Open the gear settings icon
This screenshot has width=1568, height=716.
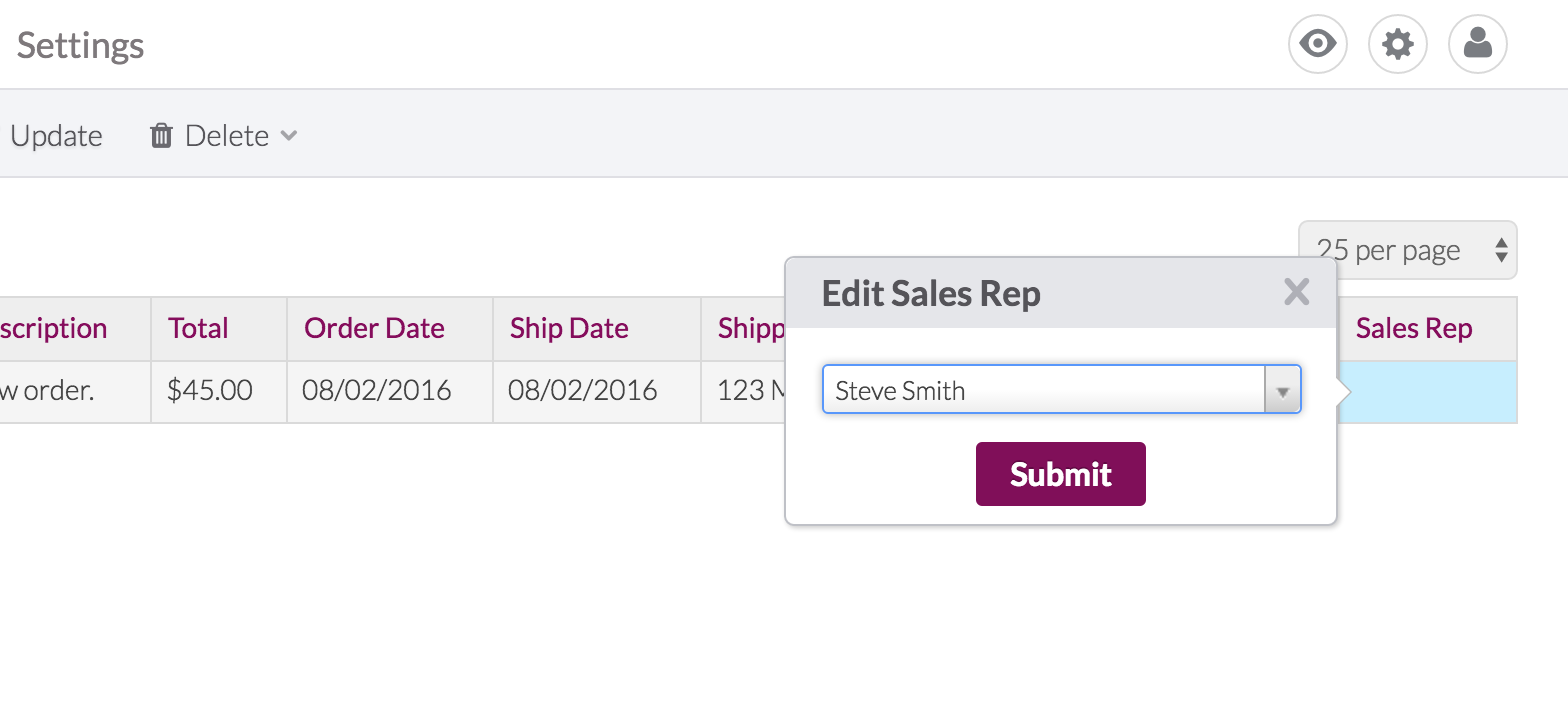click(1397, 44)
